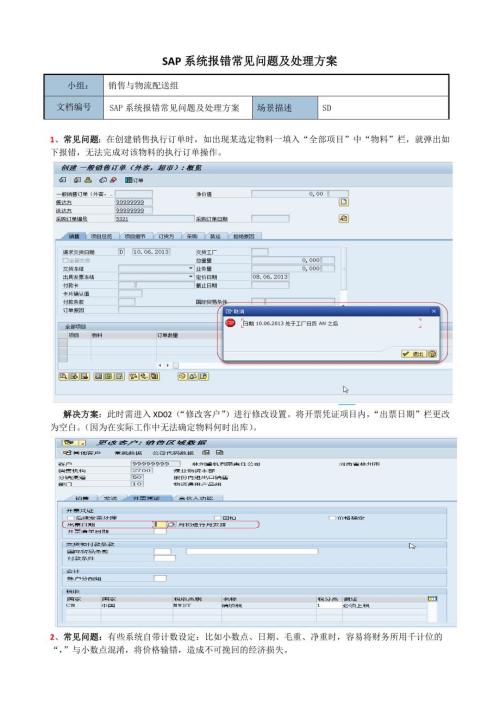Click the Incoterms code field
The width and height of the screenshot is (500, 707).
pos(162,551)
